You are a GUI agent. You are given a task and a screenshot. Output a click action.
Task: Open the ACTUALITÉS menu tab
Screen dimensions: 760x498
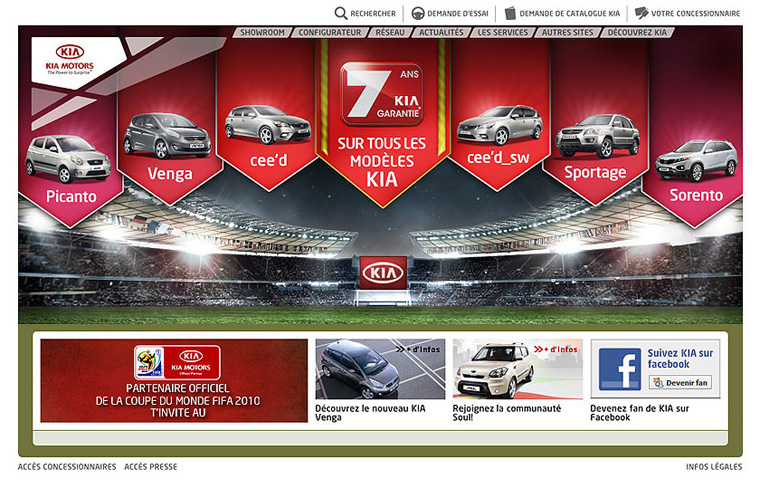click(441, 32)
